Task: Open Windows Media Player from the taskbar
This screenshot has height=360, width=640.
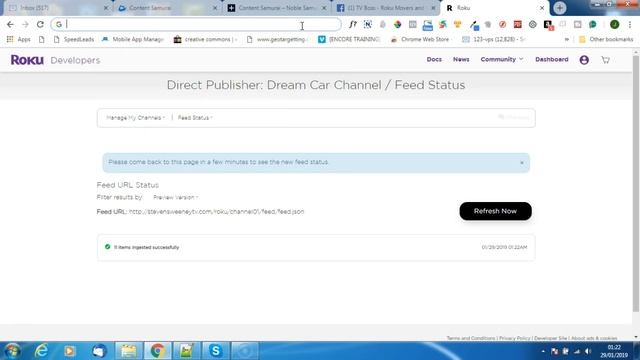Action: [x=69, y=351]
